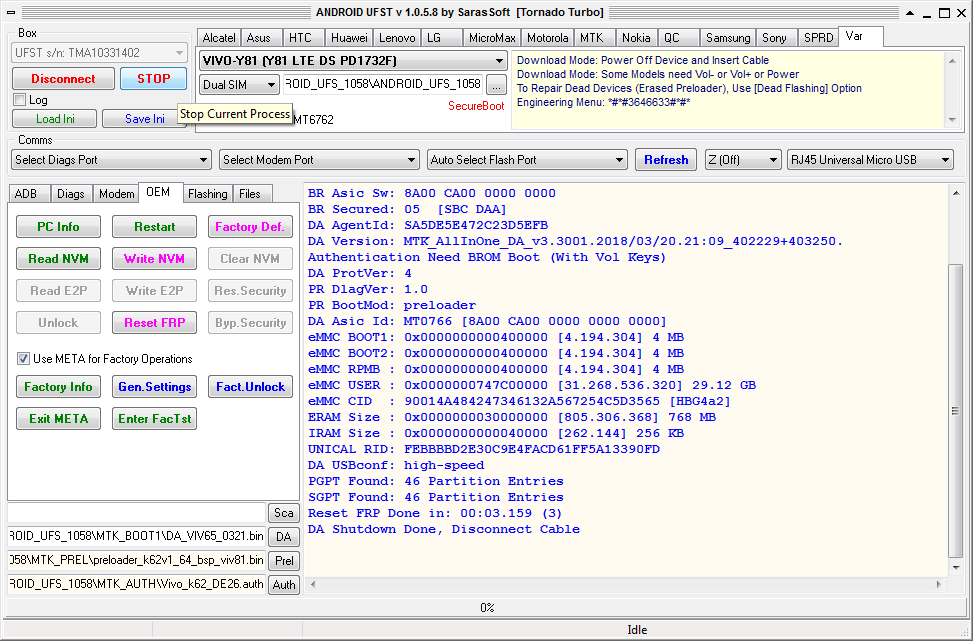
Task: Open the UFST serial number dropdown
Action: point(99,53)
